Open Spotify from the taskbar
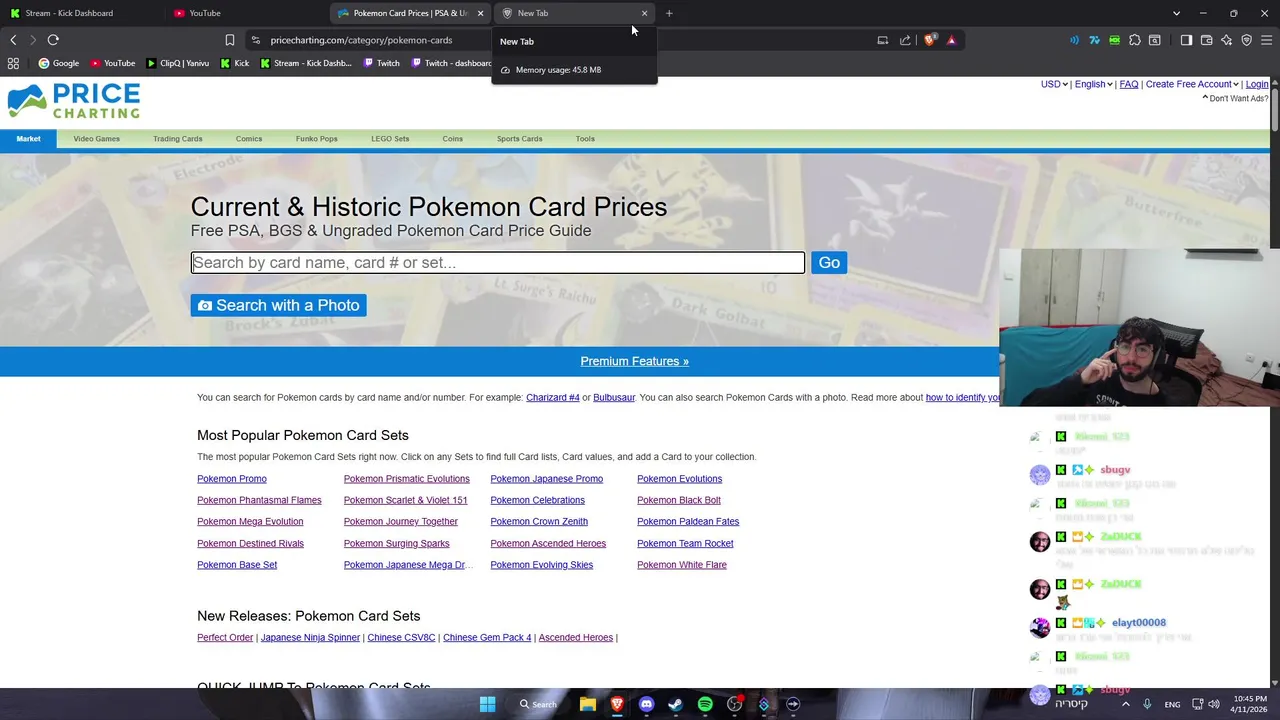1280x720 pixels. [x=705, y=704]
